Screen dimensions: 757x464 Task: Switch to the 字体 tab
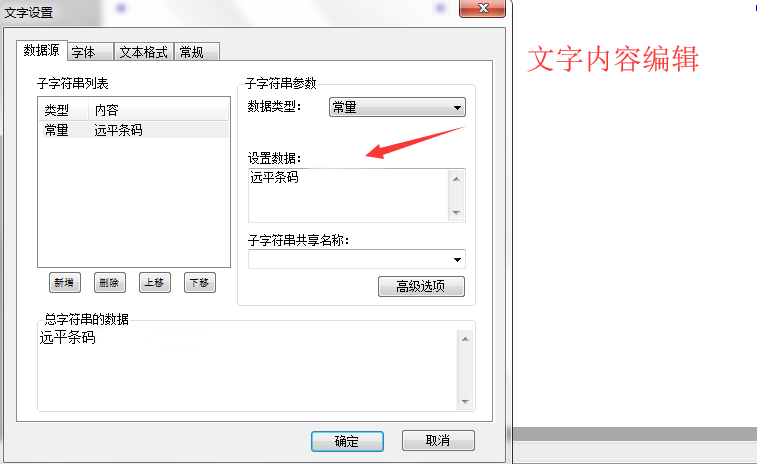point(91,52)
